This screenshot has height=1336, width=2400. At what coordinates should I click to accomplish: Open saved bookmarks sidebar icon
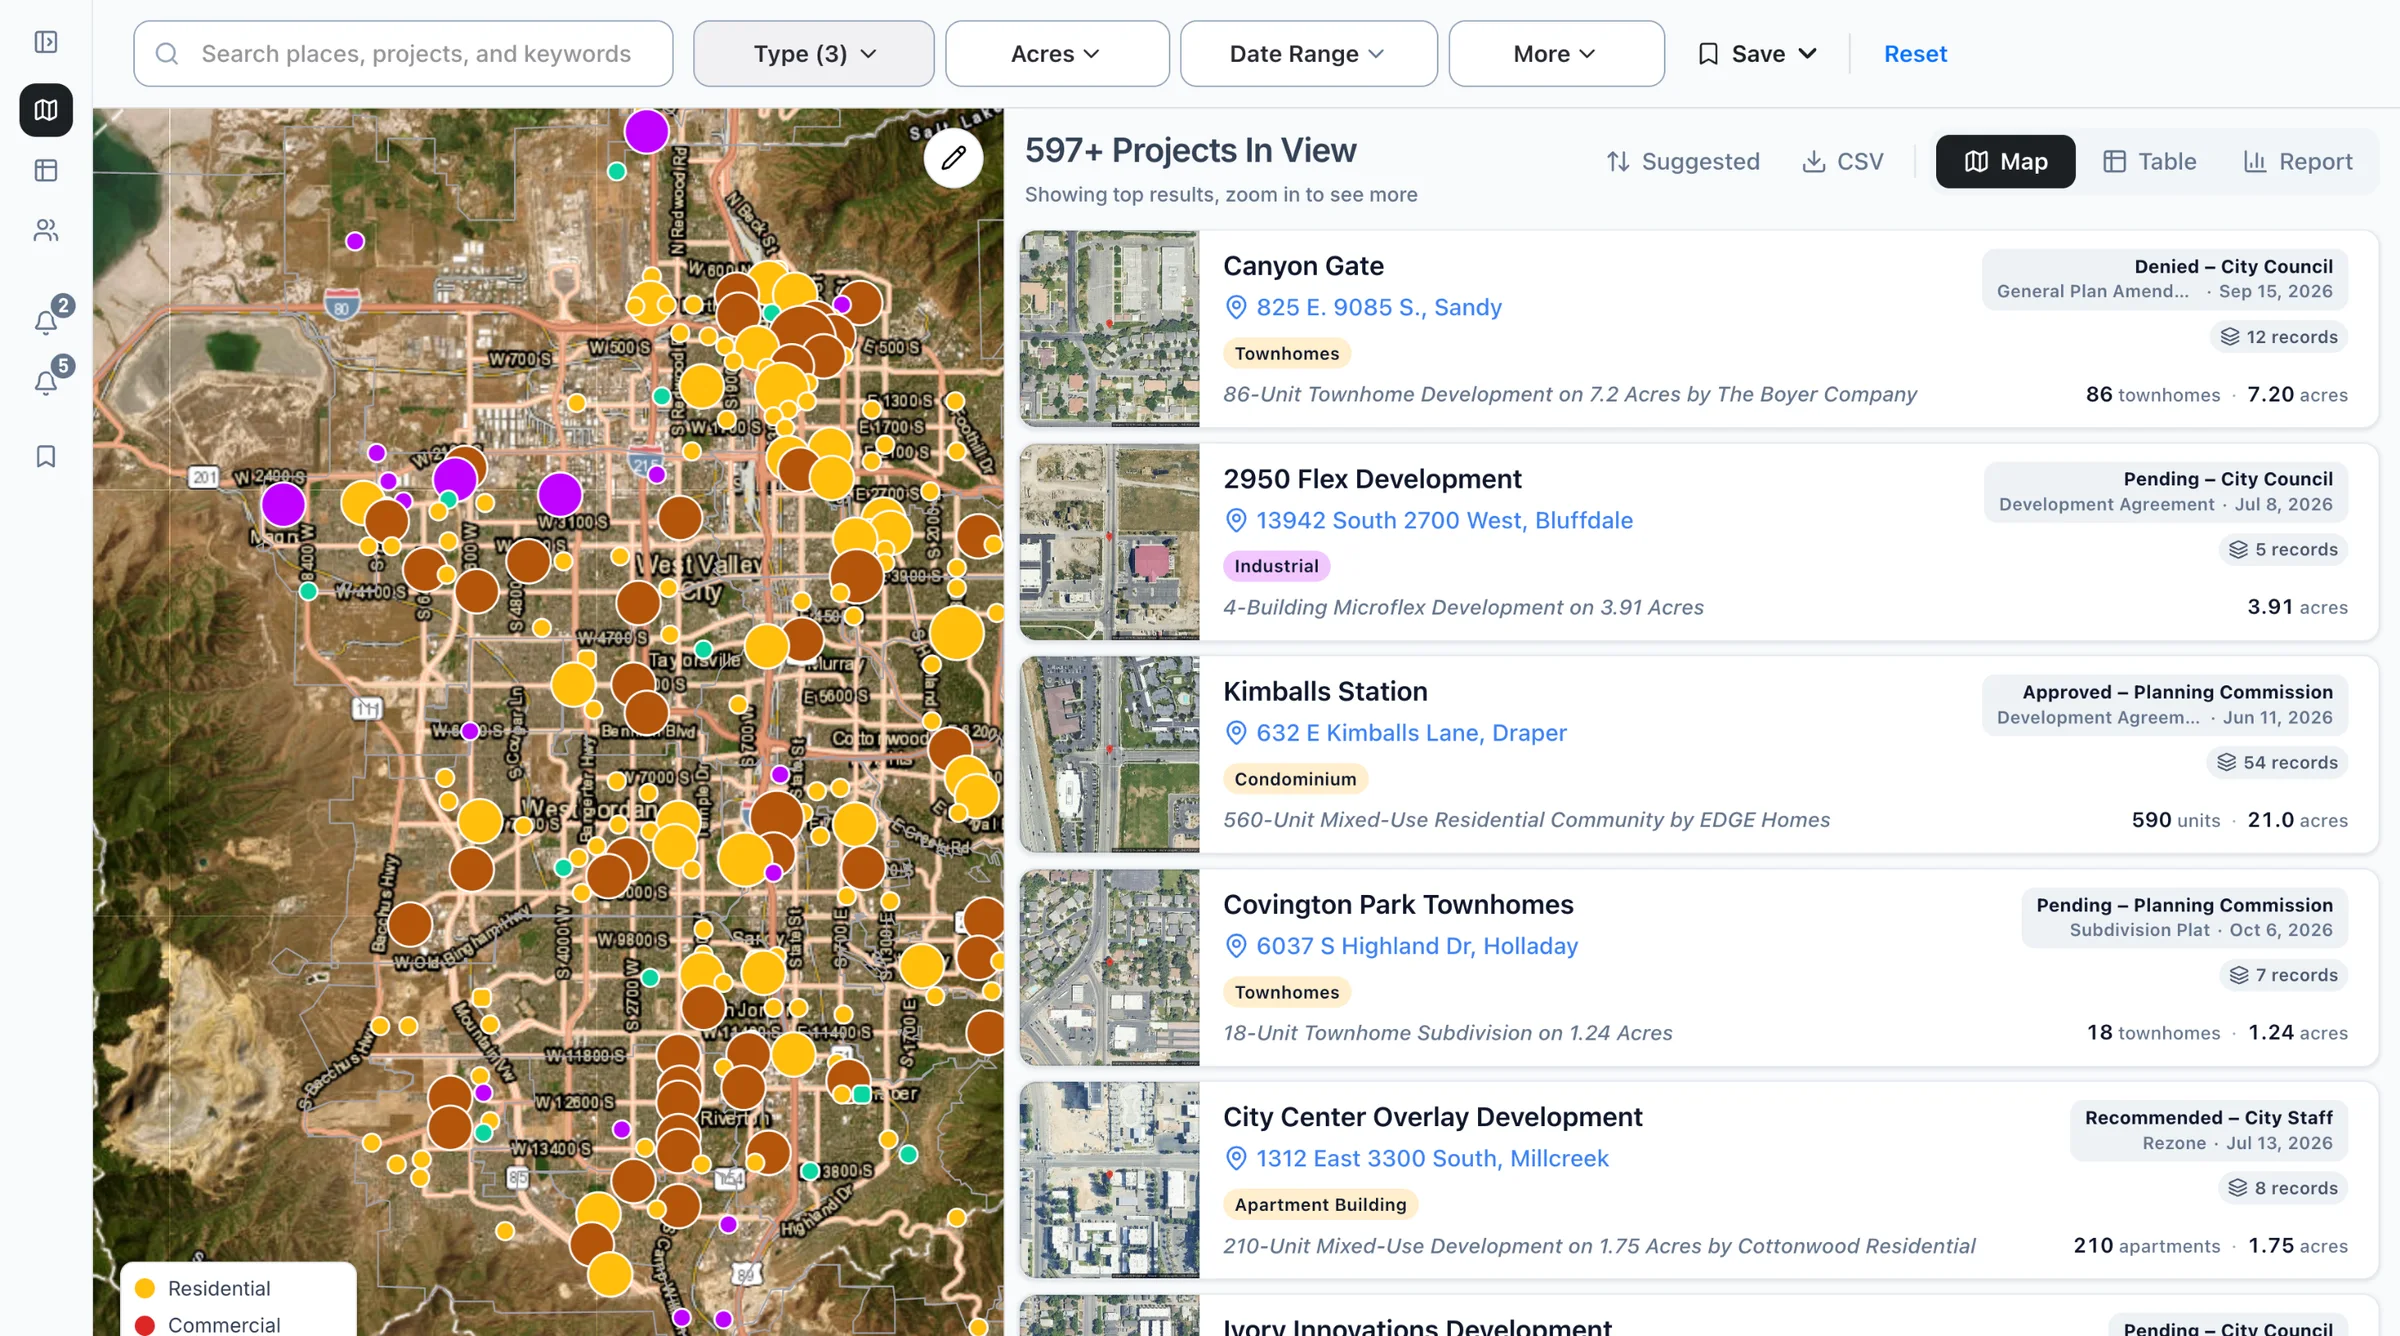point(46,456)
